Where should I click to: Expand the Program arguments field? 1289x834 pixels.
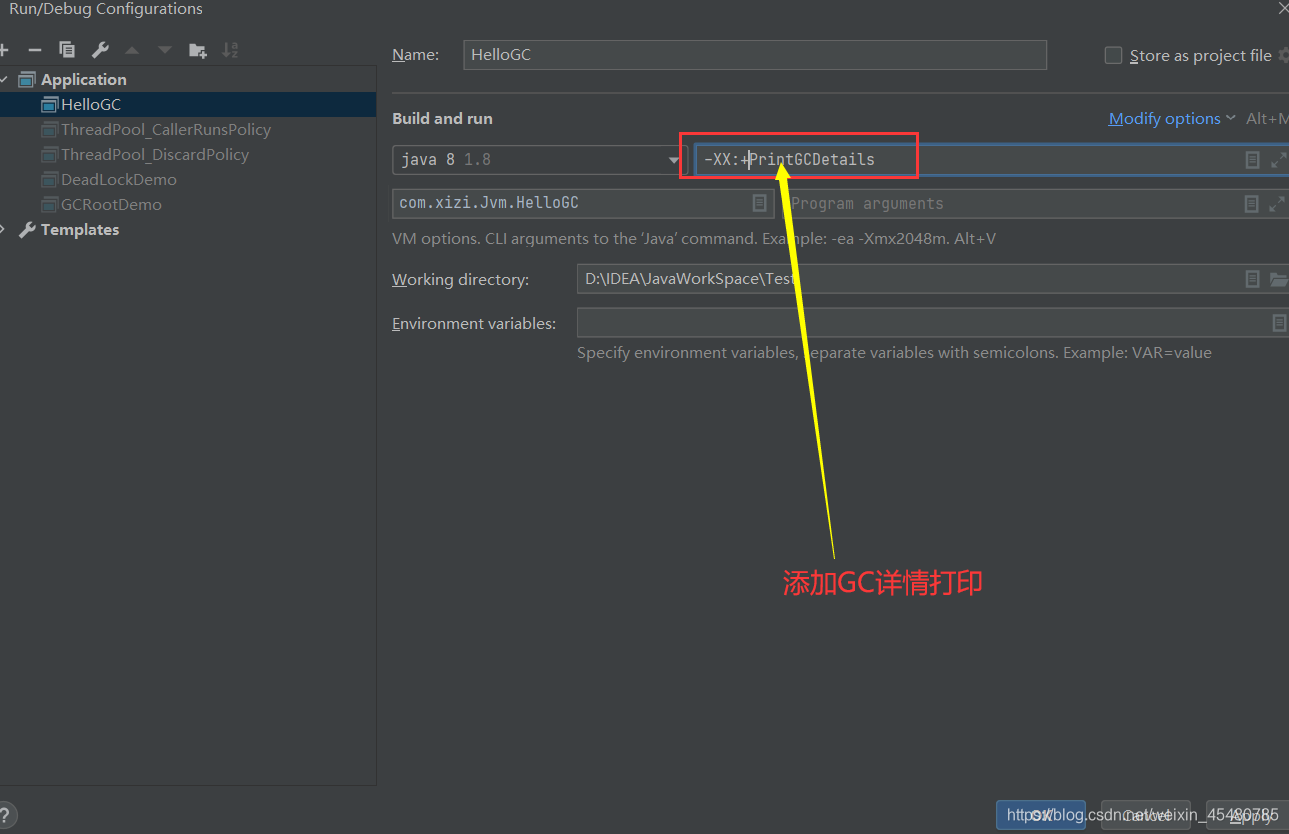pyautogui.click(x=1277, y=204)
